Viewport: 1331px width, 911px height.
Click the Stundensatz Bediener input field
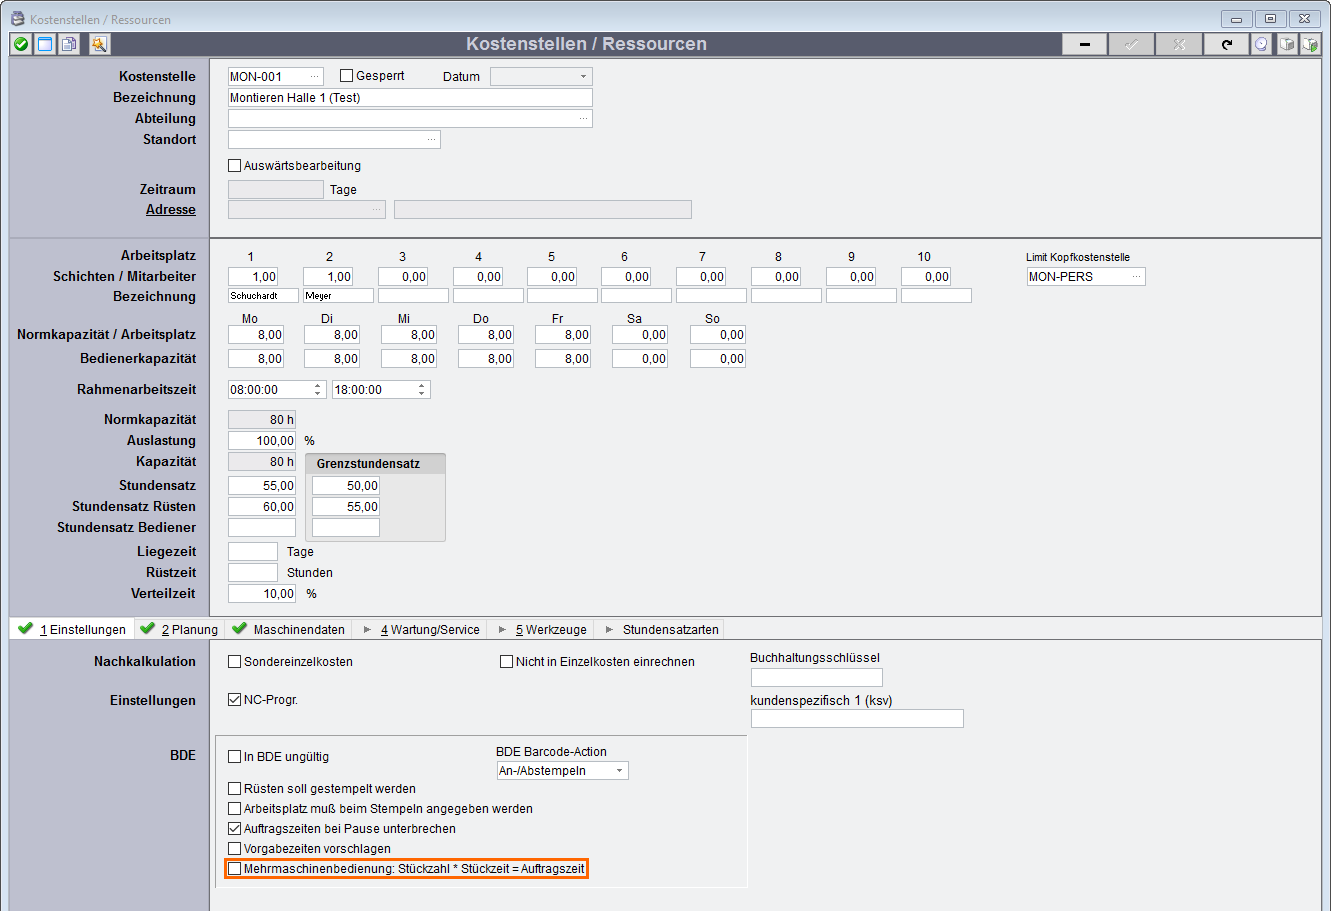[x=262, y=527]
